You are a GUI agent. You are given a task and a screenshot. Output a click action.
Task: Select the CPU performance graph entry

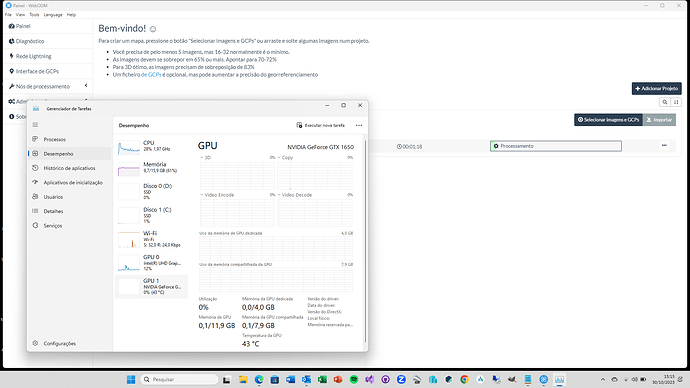152,146
